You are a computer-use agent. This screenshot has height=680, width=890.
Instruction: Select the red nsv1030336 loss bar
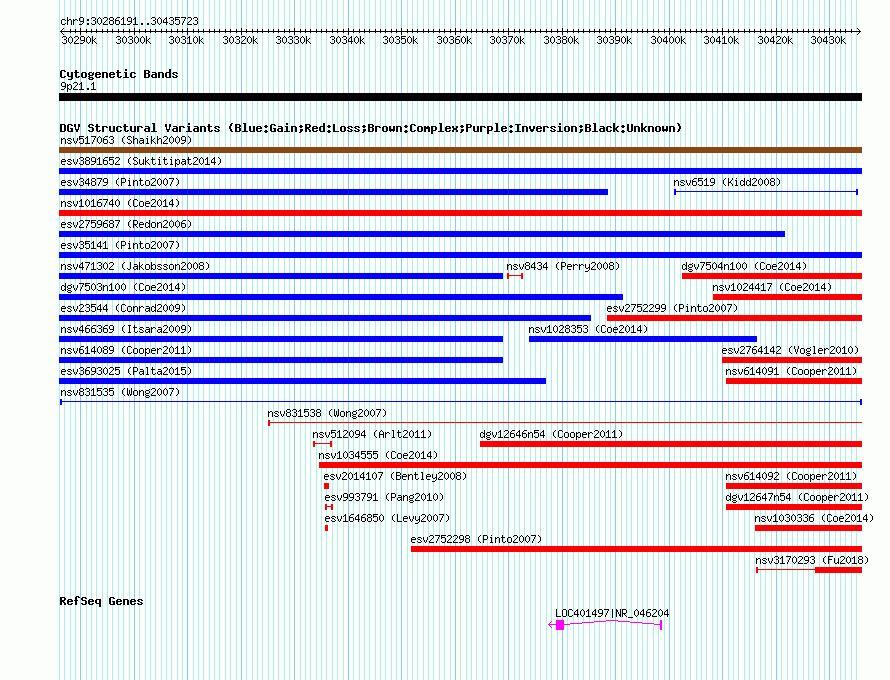tap(808, 528)
